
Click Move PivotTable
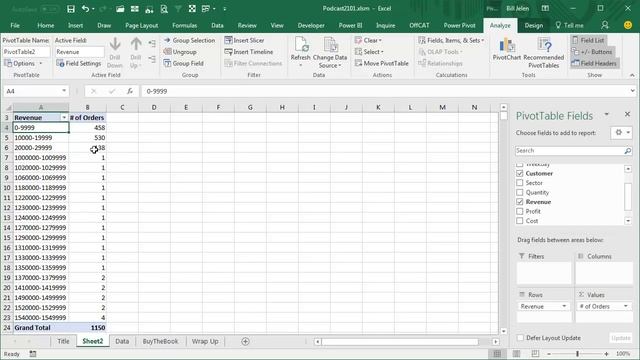382,63
